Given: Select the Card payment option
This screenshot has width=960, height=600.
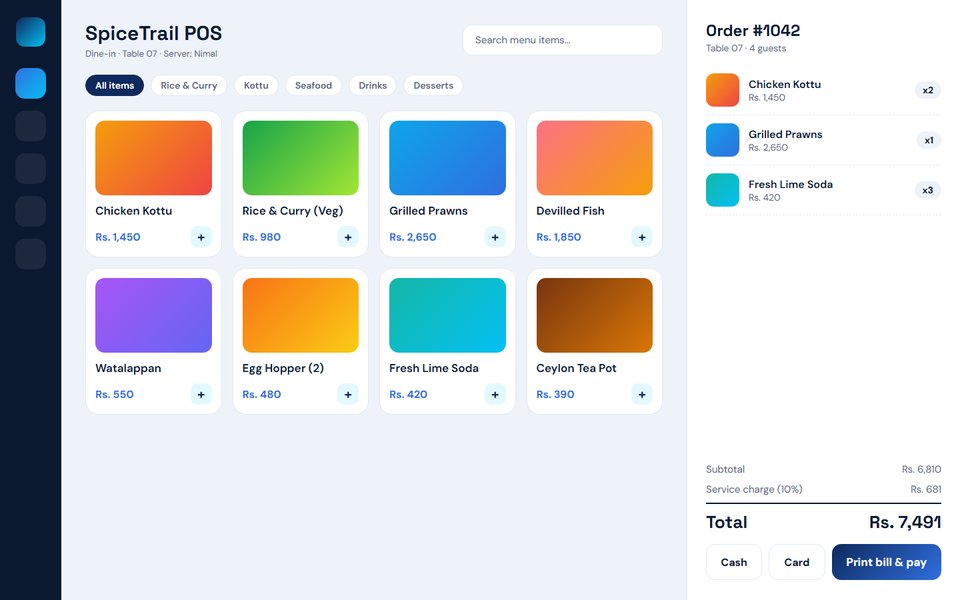Looking at the screenshot, I should [797, 562].
